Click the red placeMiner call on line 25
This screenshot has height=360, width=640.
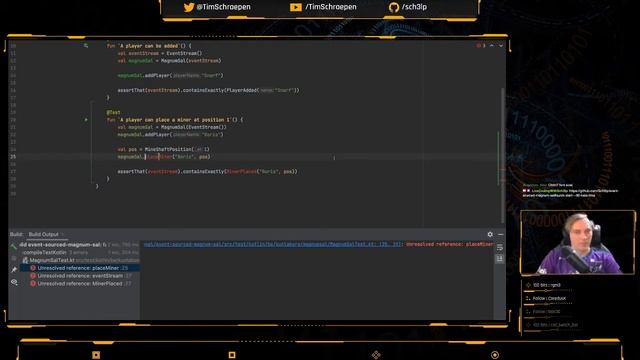pos(160,157)
